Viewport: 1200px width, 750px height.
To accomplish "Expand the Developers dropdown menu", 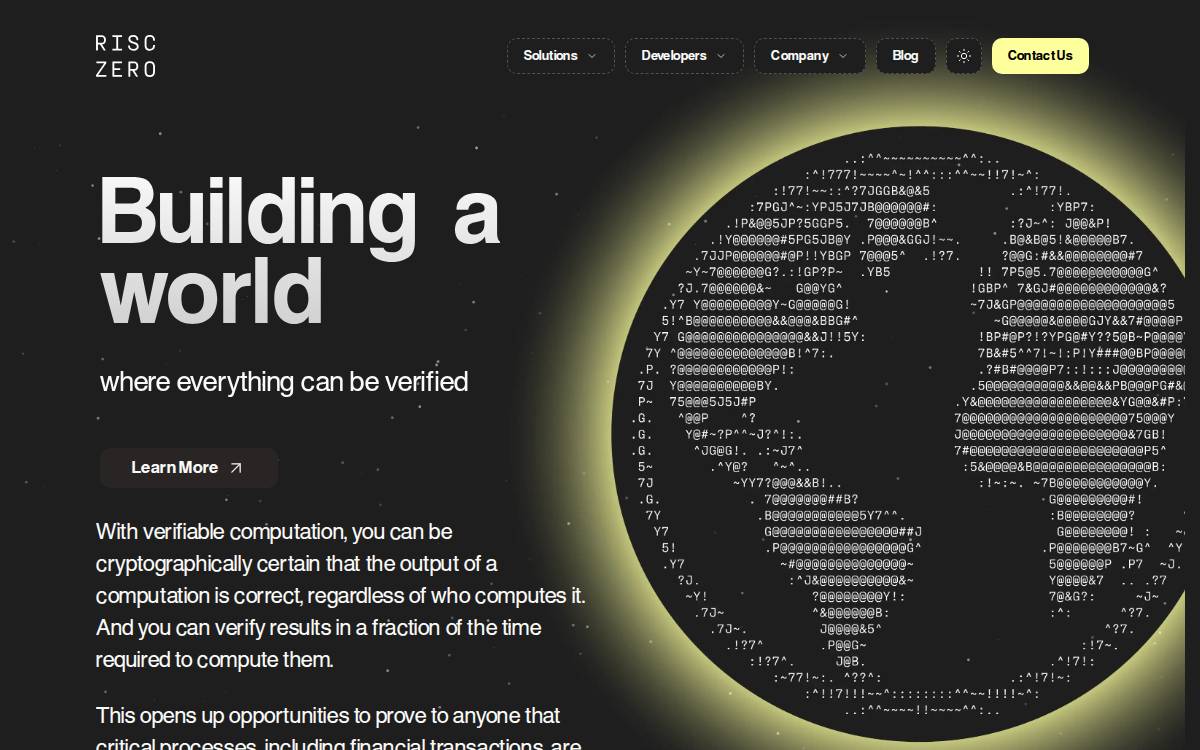I will 684,56.
